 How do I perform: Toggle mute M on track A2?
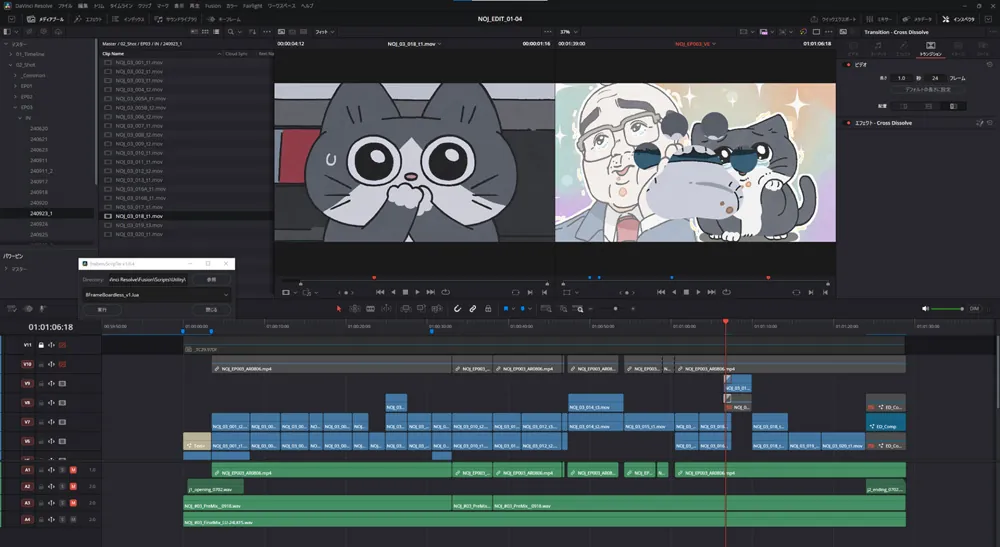(x=73, y=486)
